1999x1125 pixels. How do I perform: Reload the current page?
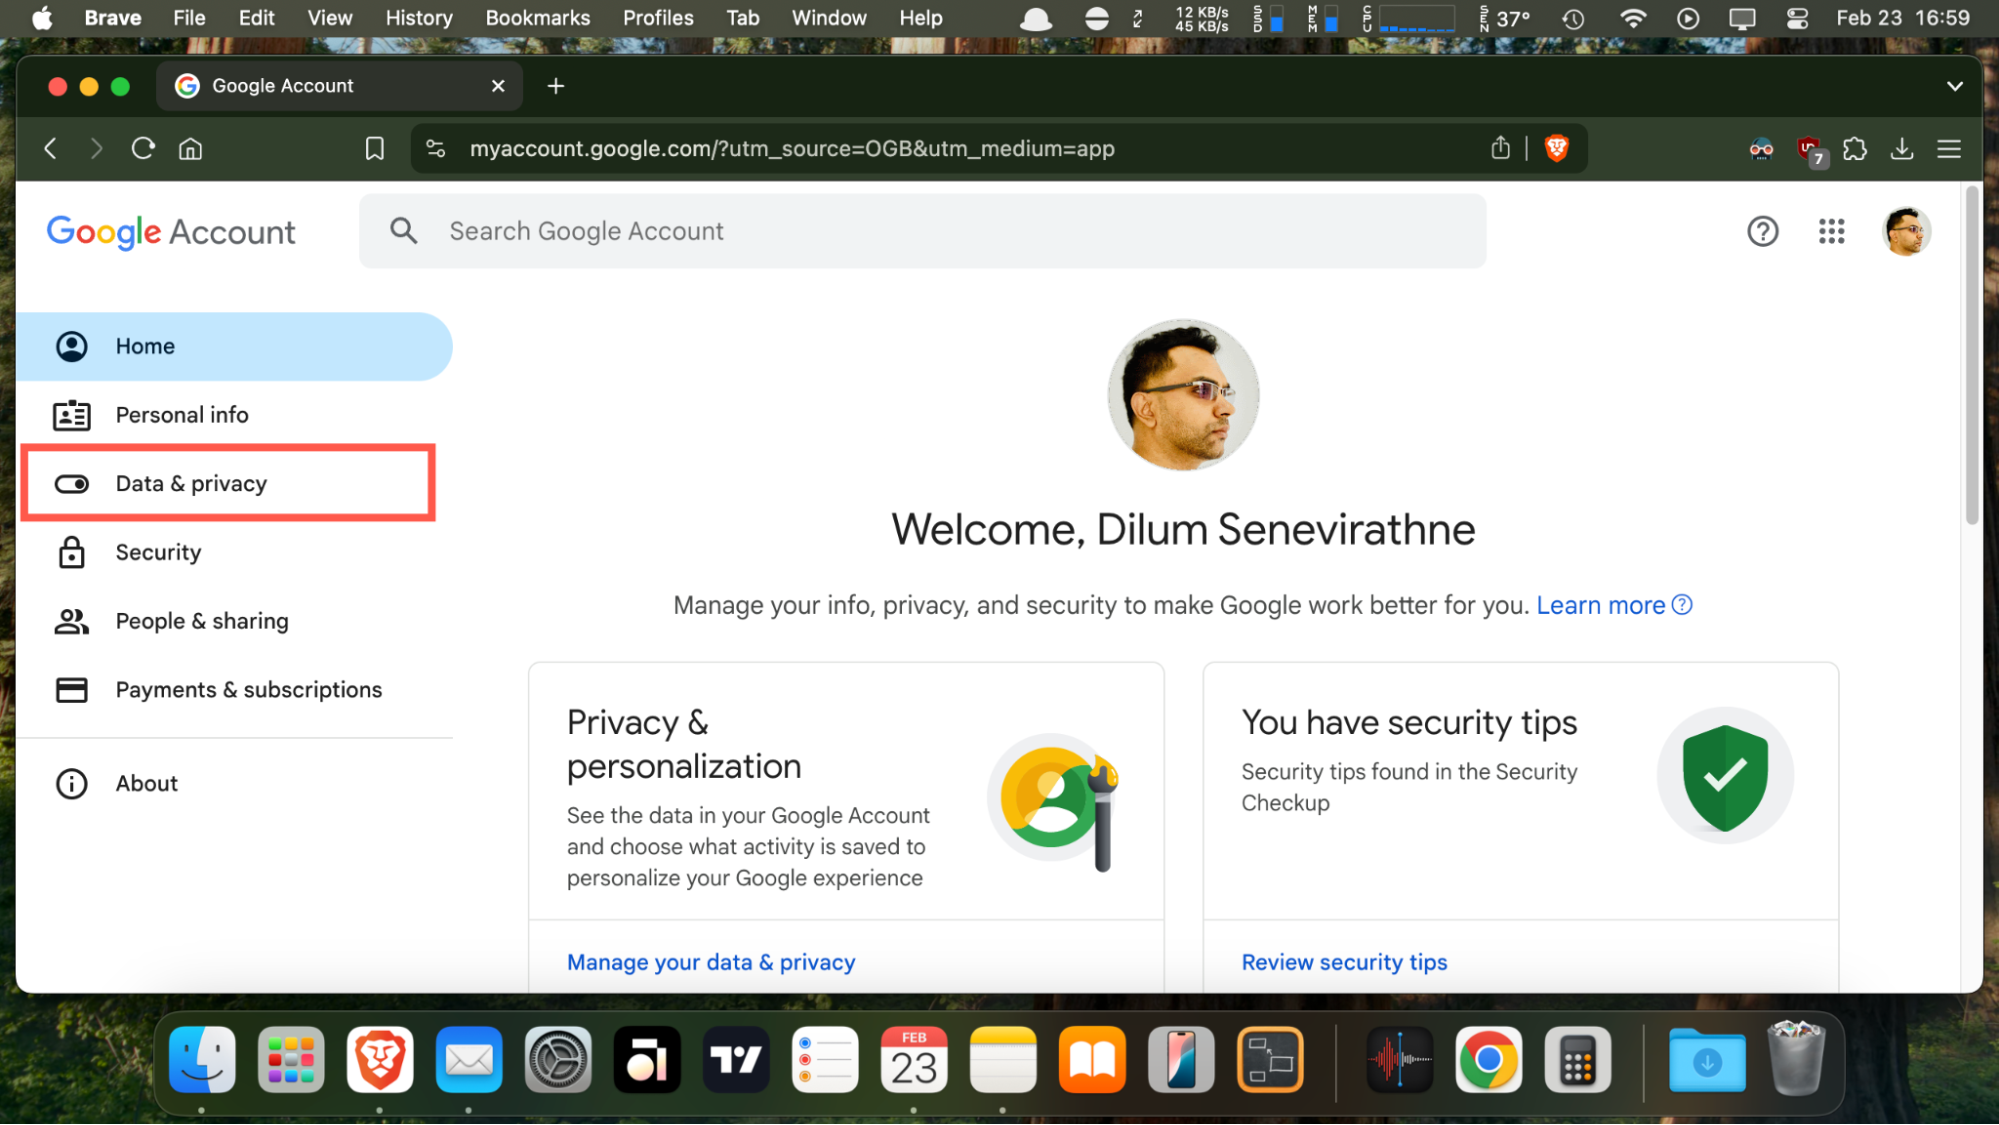pos(143,149)
